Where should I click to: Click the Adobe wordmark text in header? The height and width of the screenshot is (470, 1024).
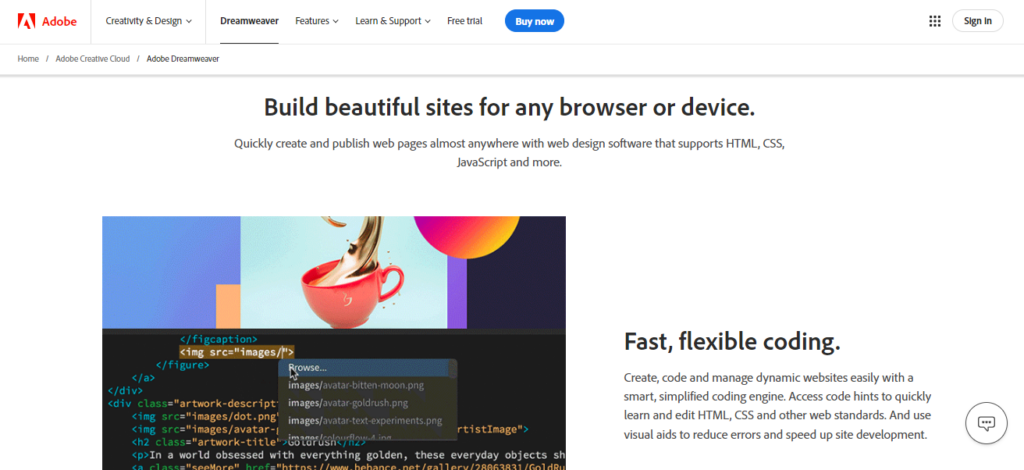pos(59,21)
